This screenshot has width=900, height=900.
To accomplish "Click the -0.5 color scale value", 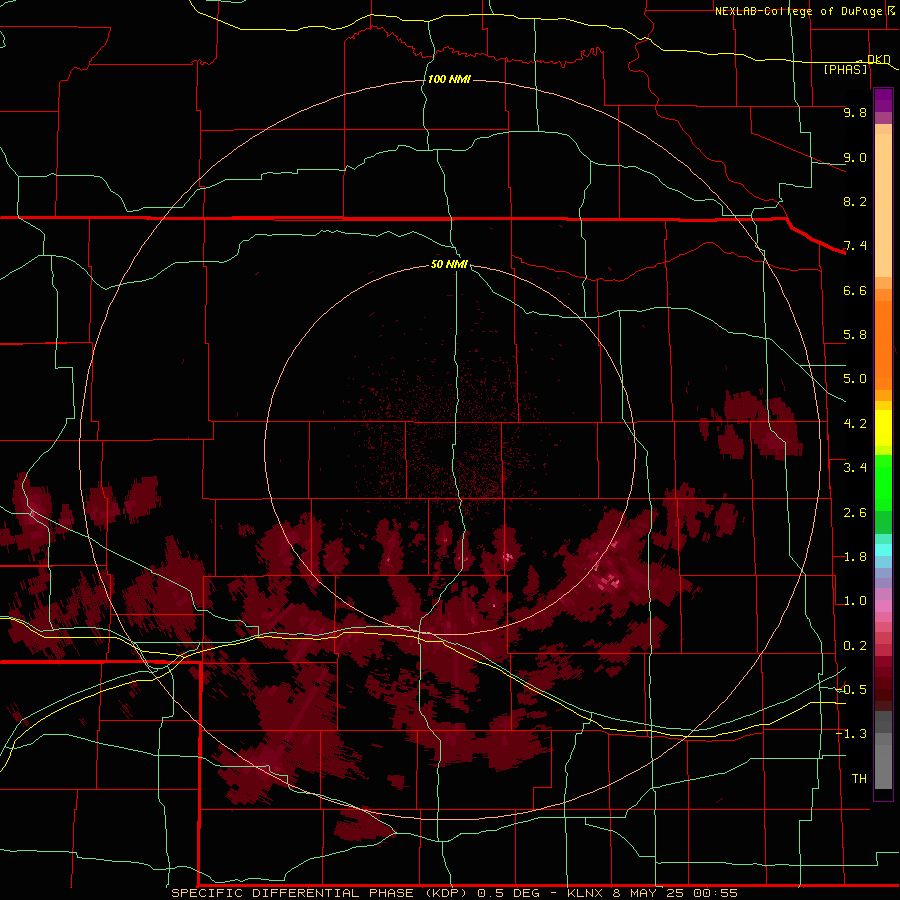I will (851, 690).
